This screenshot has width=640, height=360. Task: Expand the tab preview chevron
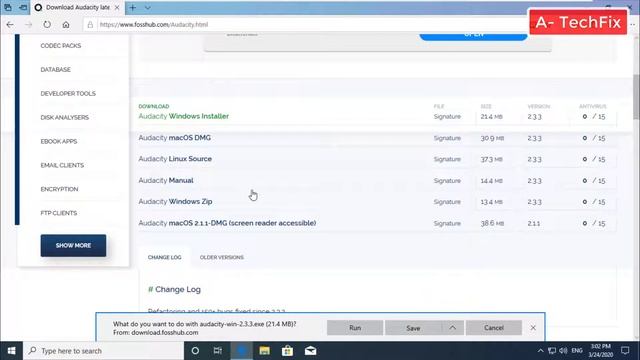147,7
